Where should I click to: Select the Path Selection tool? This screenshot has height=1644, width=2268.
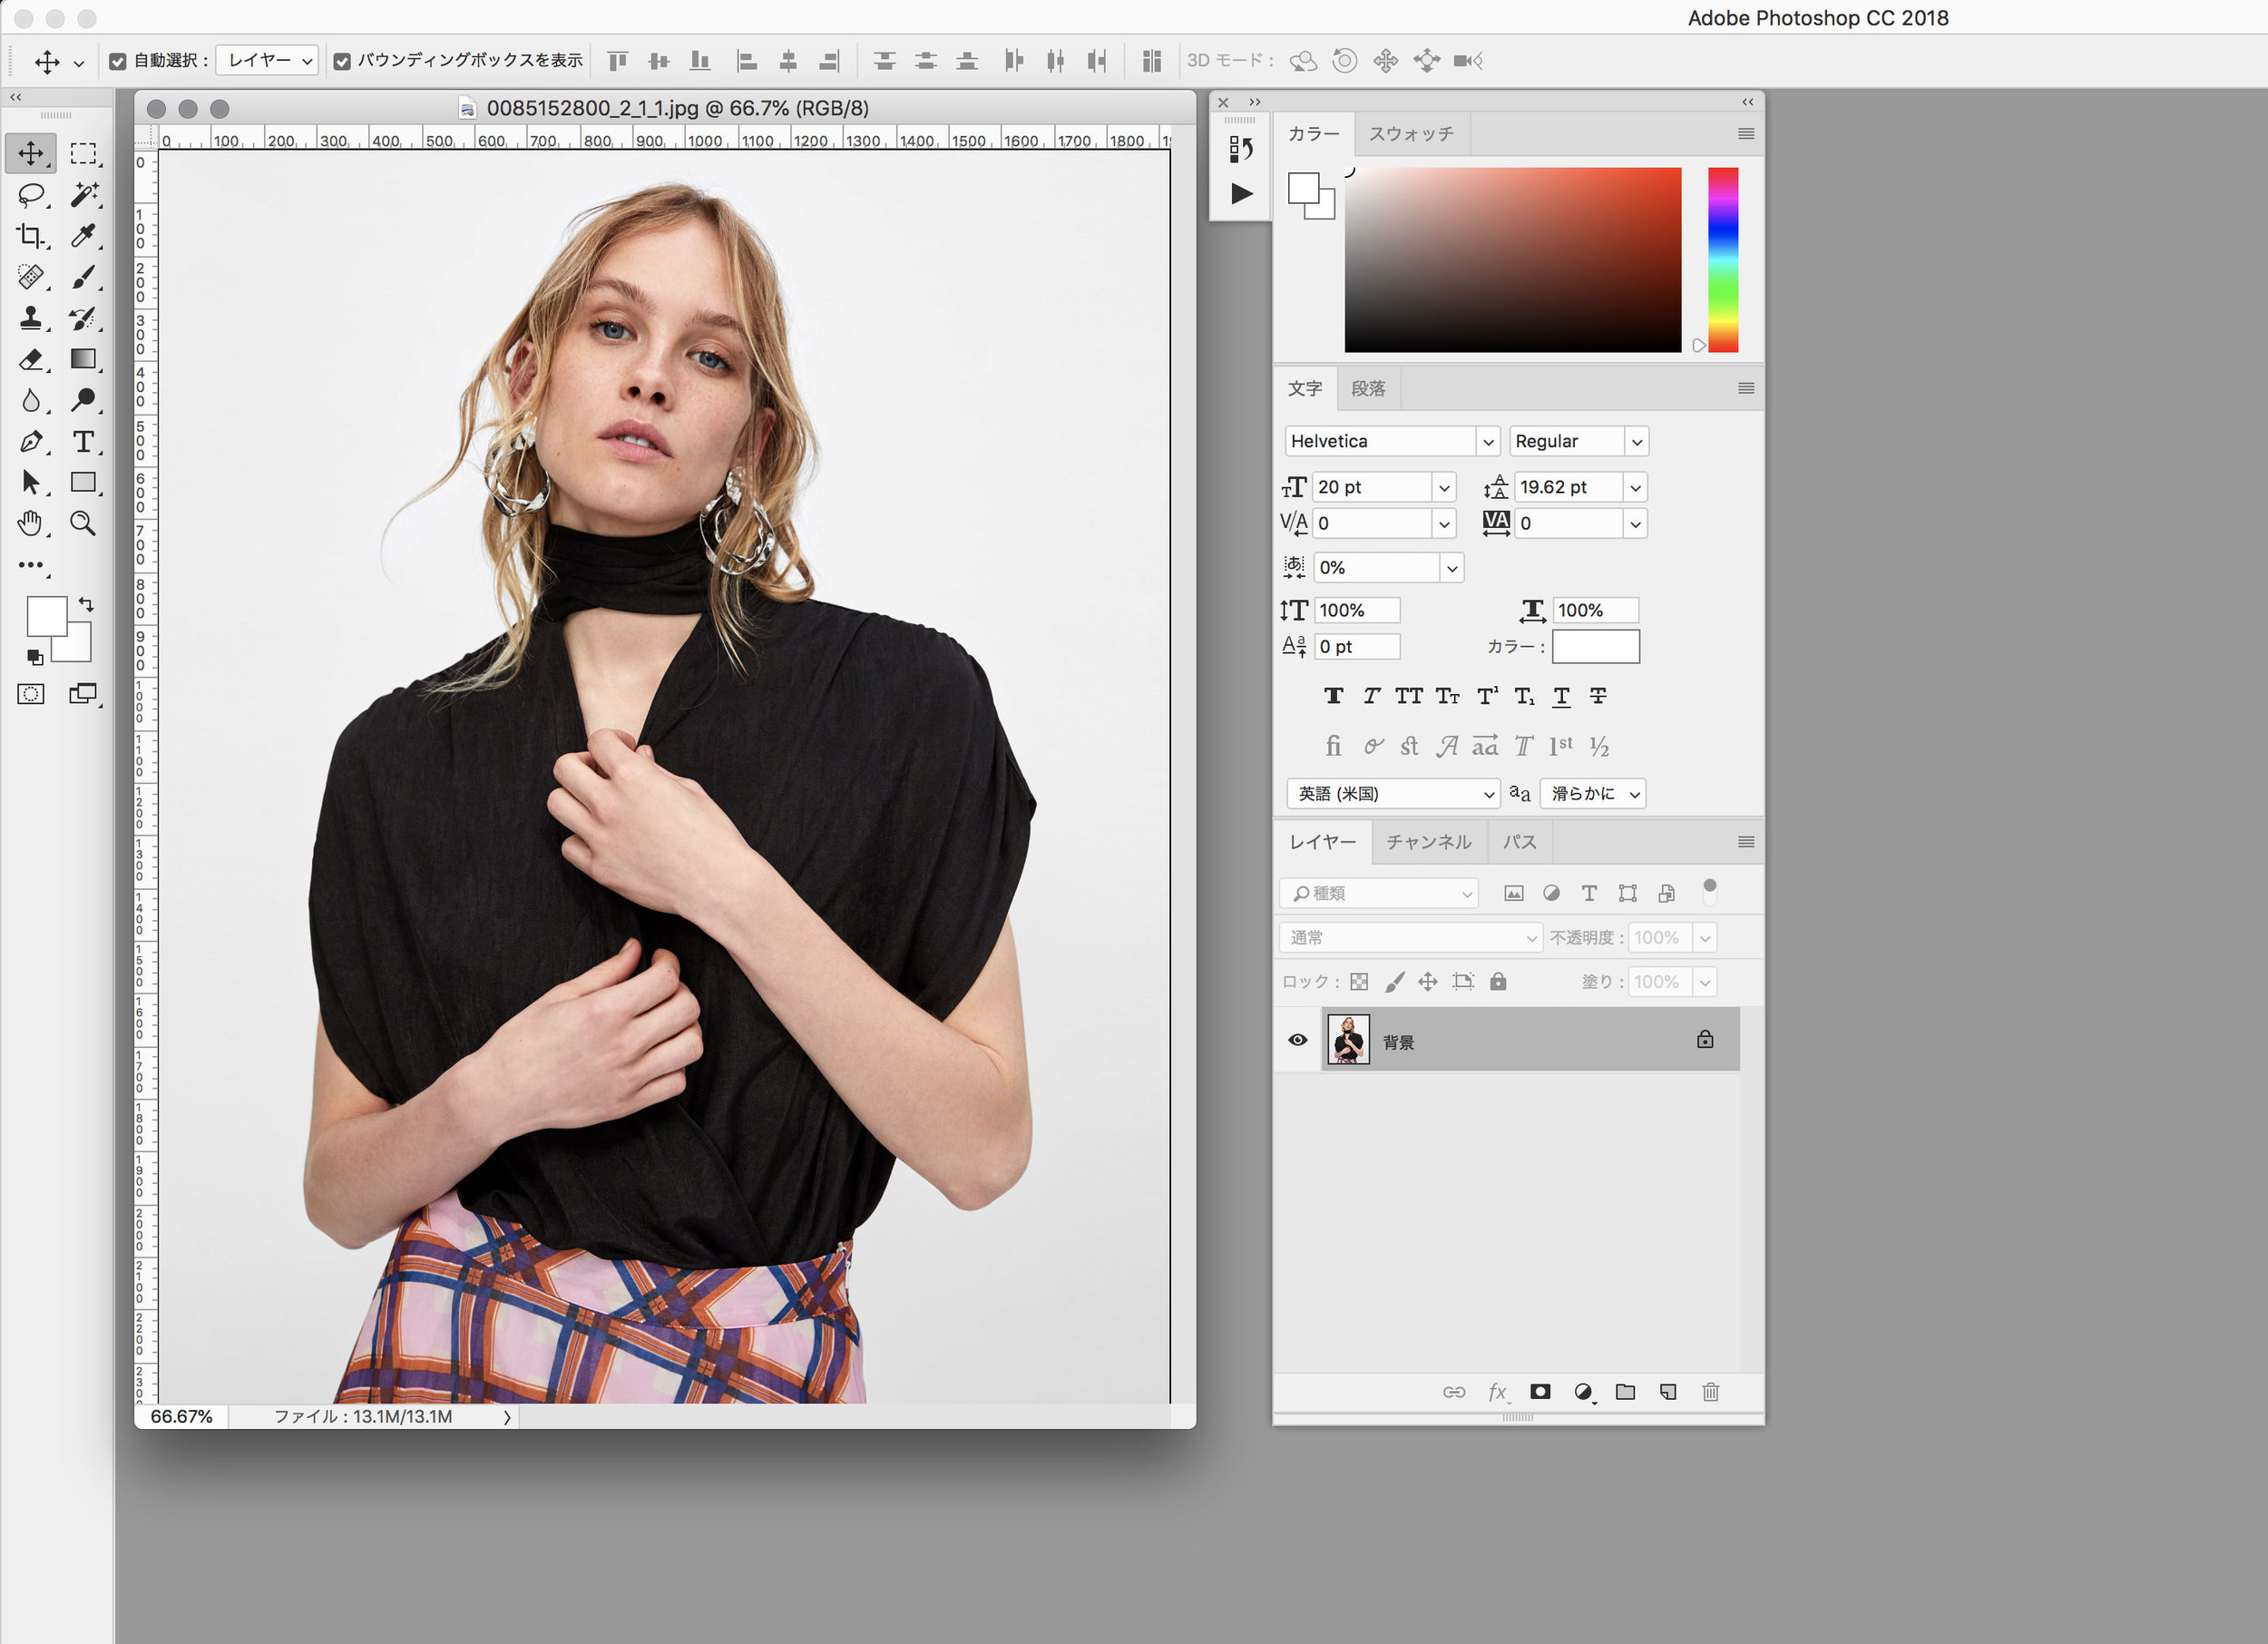pos(30,482)
